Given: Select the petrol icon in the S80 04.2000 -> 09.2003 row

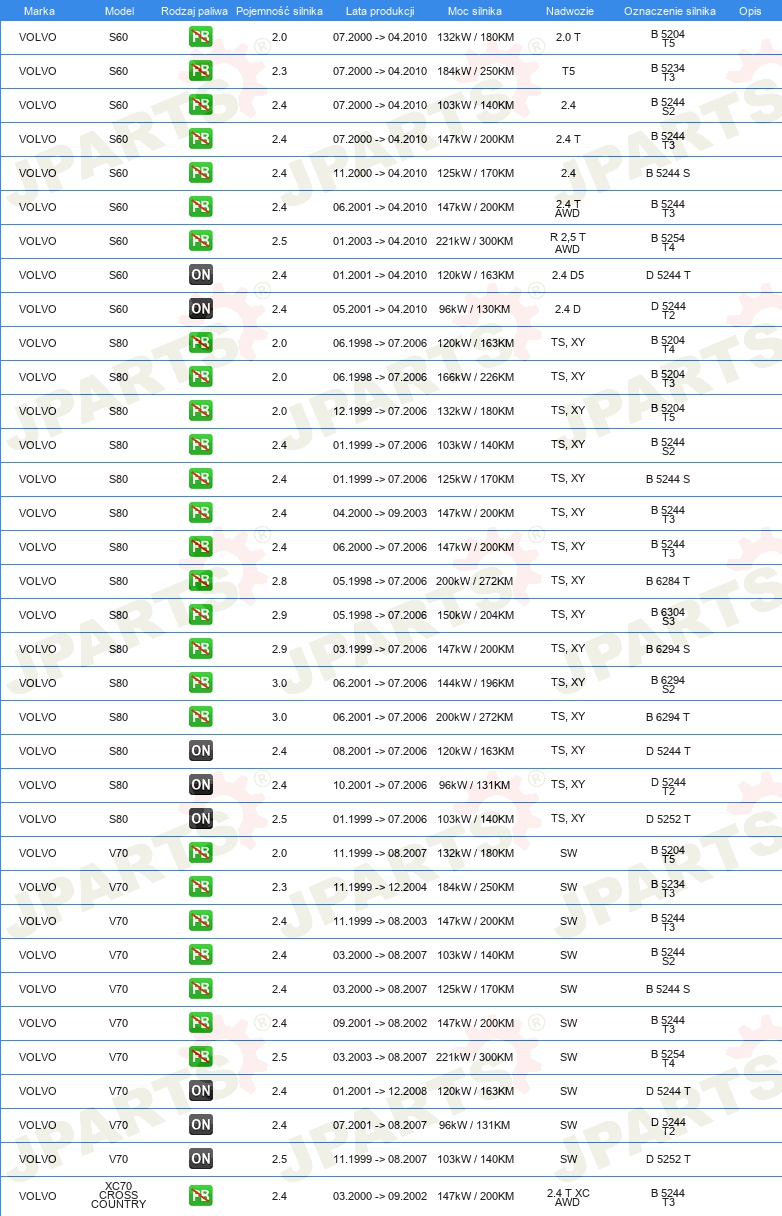Looking at the screenshot, I should coord(201,513).
